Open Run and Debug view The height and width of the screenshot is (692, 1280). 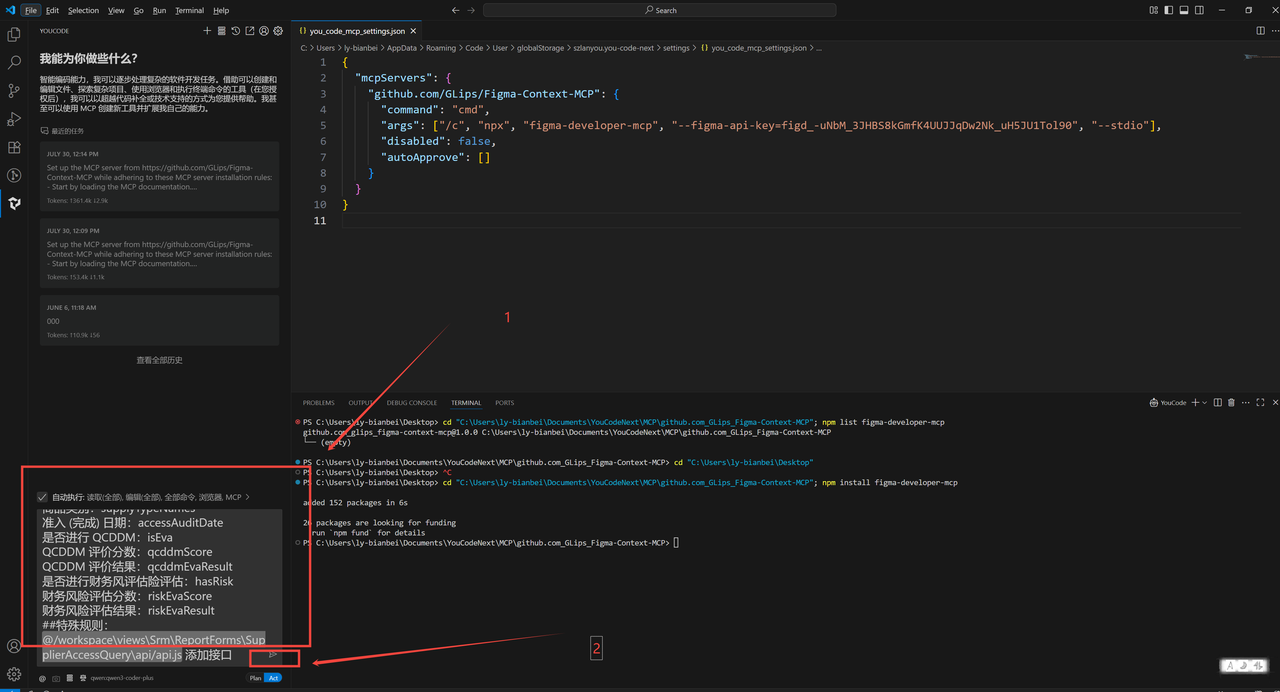[x=14, y=119]
